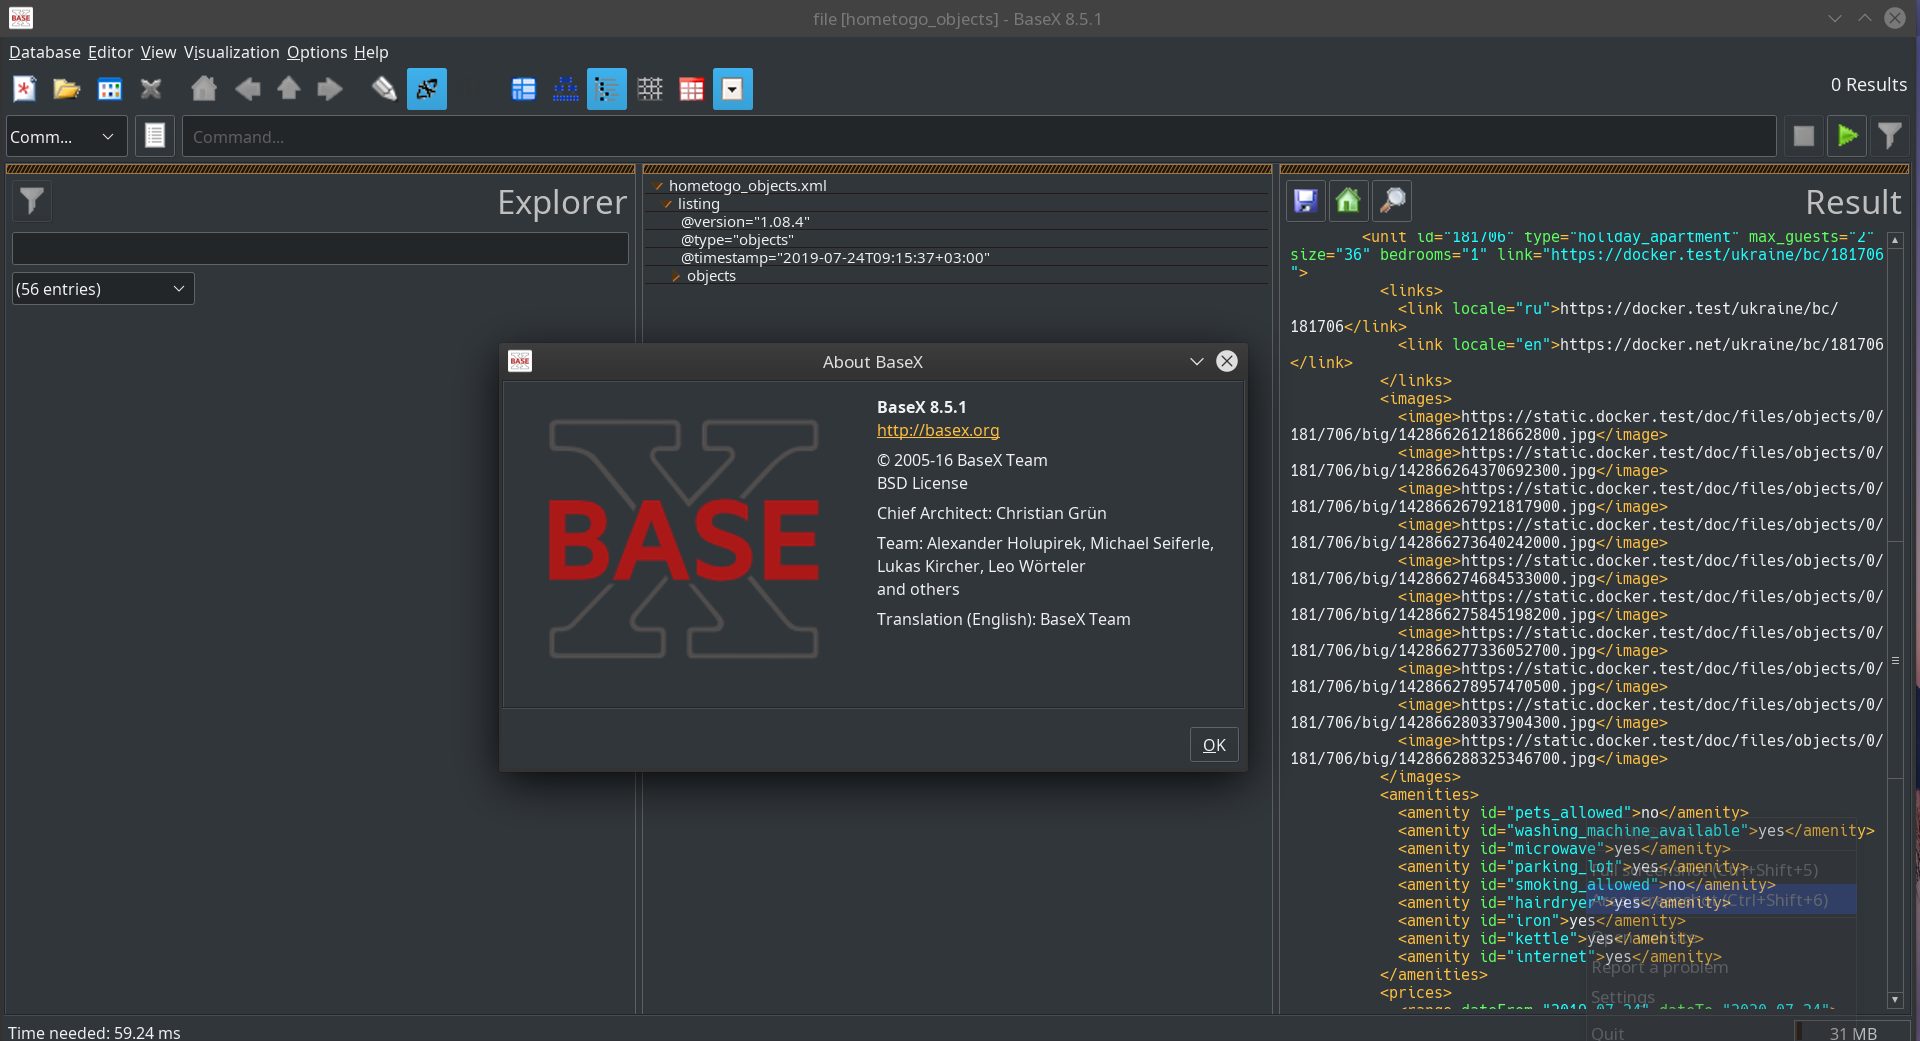1920x1041 pixels.
Task: Open the Visualization menu
Action: pyautogui.click(x=231, y=52)
